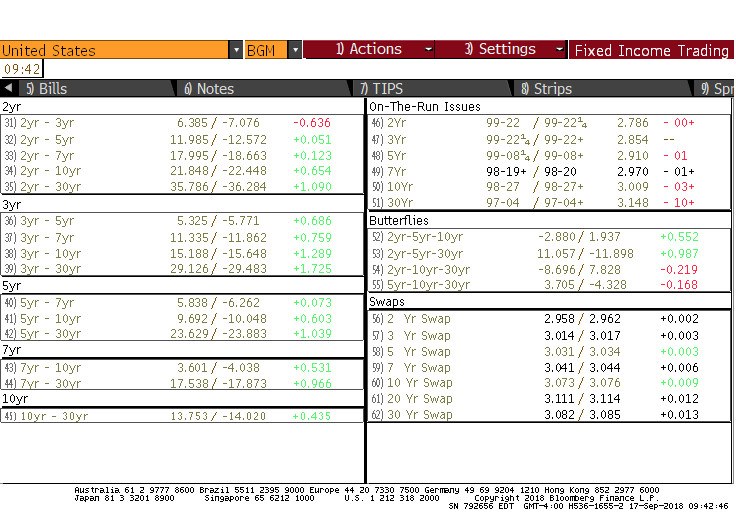Select the 2yr-10yr-30yr butterfly row

tap(549, 269)
